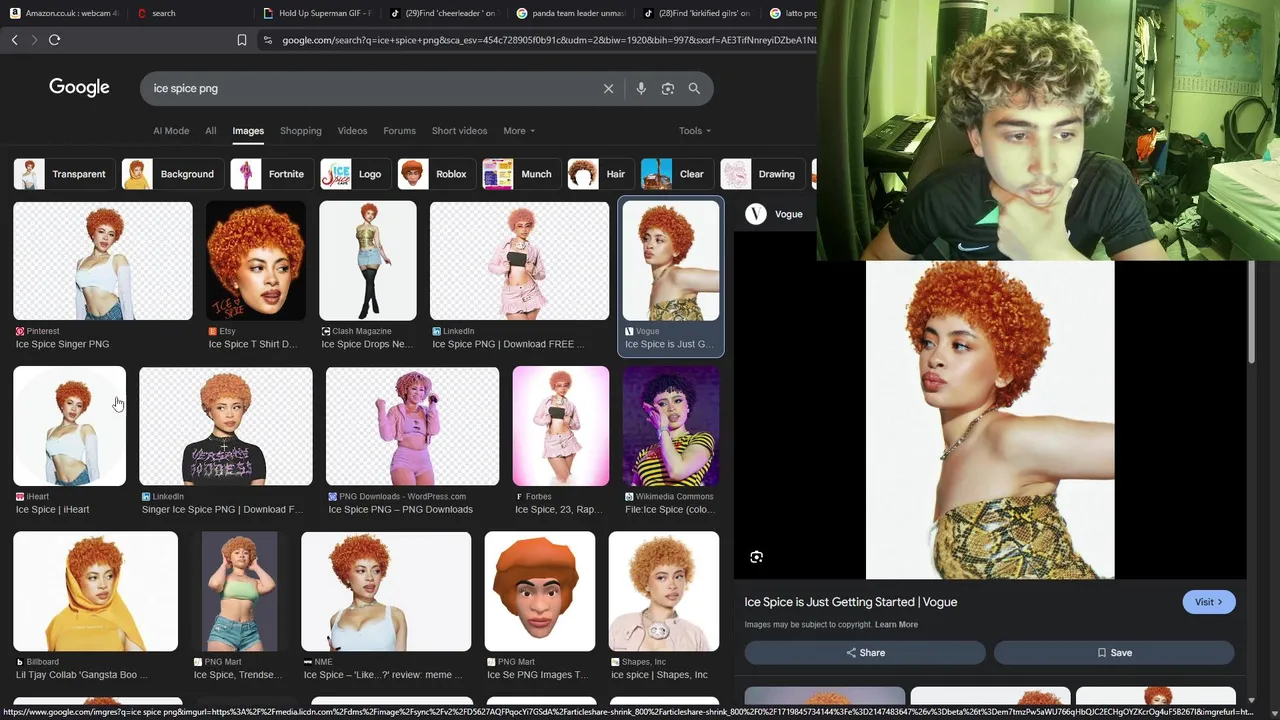Screen dimensions: 1280x720
Task: Open the Wikimedia Commons image thumbnail
Action: point(671,426)
